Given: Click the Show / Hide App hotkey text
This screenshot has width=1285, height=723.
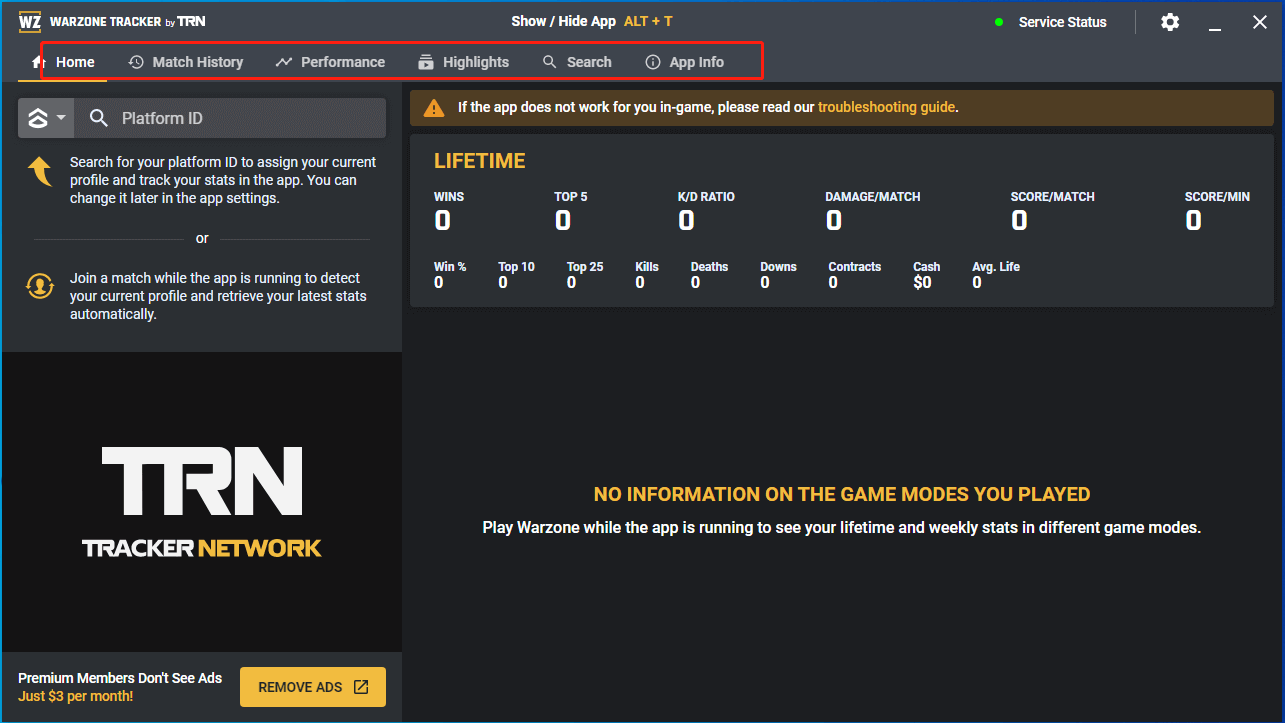Looking at the screenshot, I should pyautogui.click(x=591, y=21).
